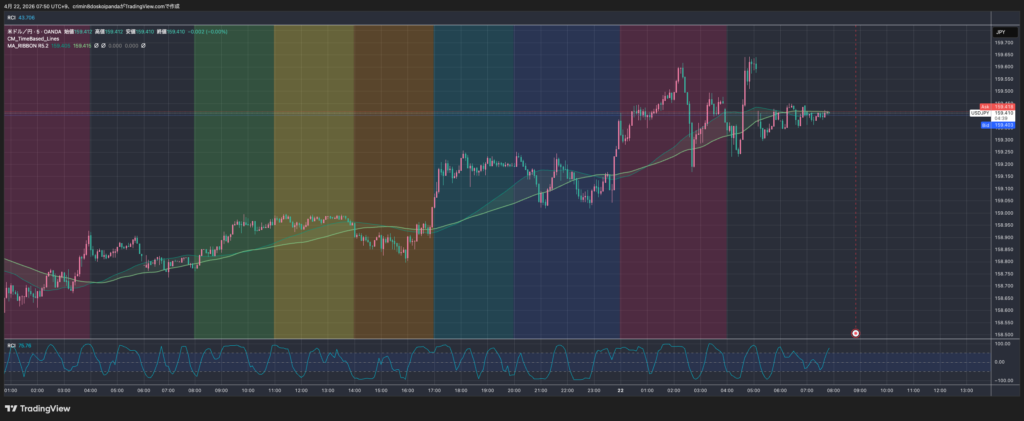This screenshot has width=1024, height=421.
Task: Click the RCI 43.706 label in top bar
Action: [21, 18]
